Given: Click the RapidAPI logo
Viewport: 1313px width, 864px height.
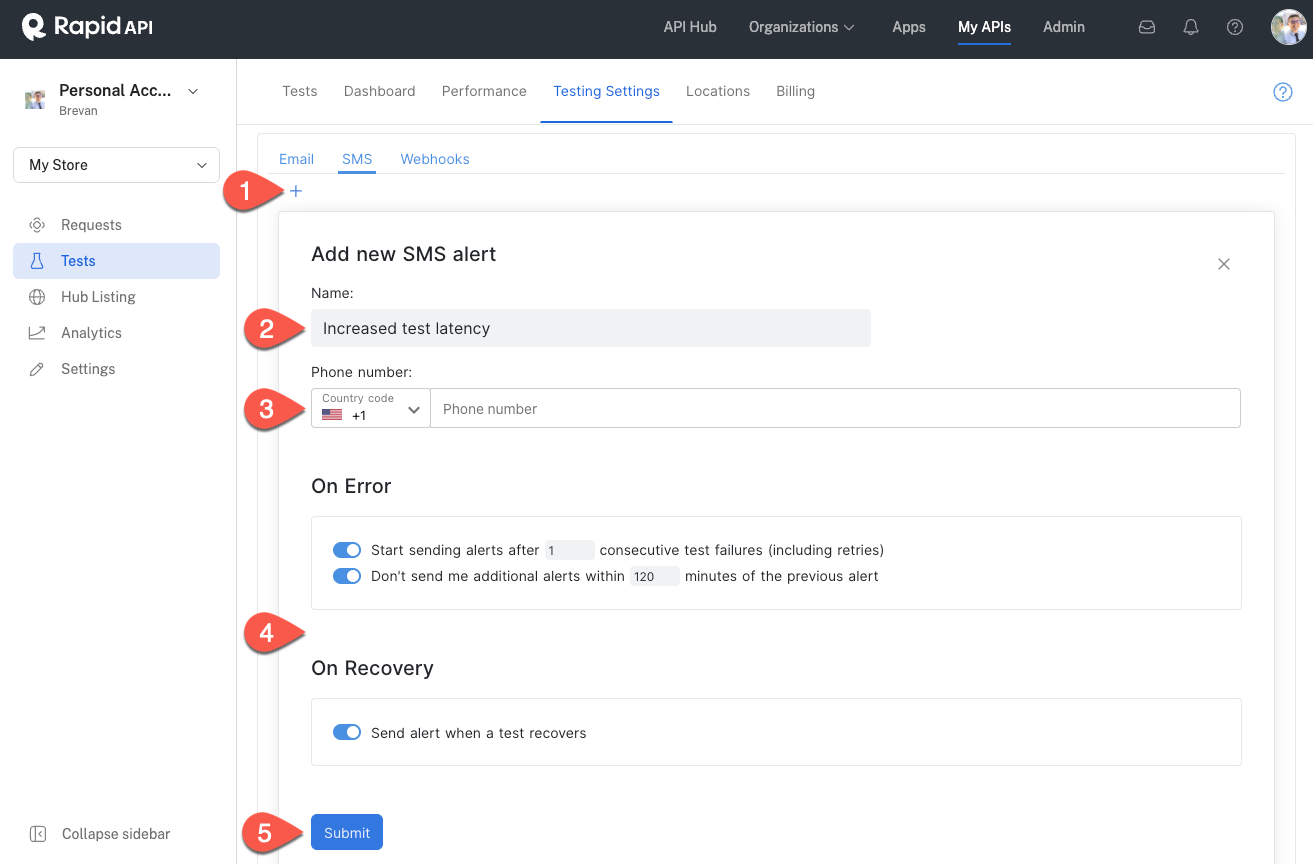Looking at the screenshot, I should coord(87,27).
